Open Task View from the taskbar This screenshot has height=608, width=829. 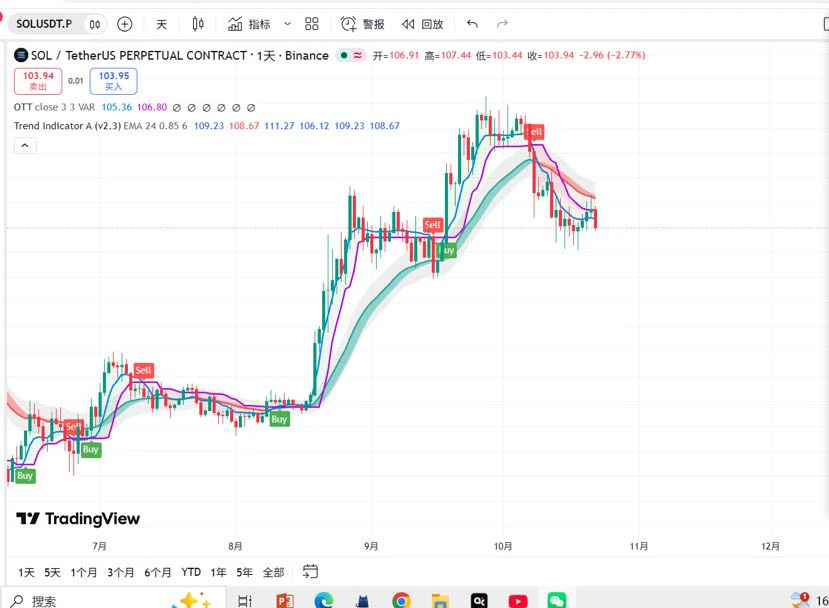[x=245, y=601]
